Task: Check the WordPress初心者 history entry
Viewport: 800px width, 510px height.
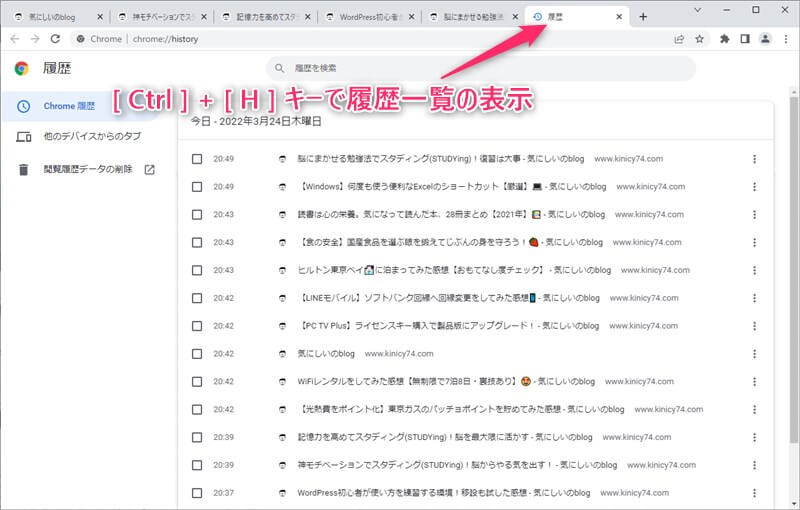Action: (x=197, y=493)
